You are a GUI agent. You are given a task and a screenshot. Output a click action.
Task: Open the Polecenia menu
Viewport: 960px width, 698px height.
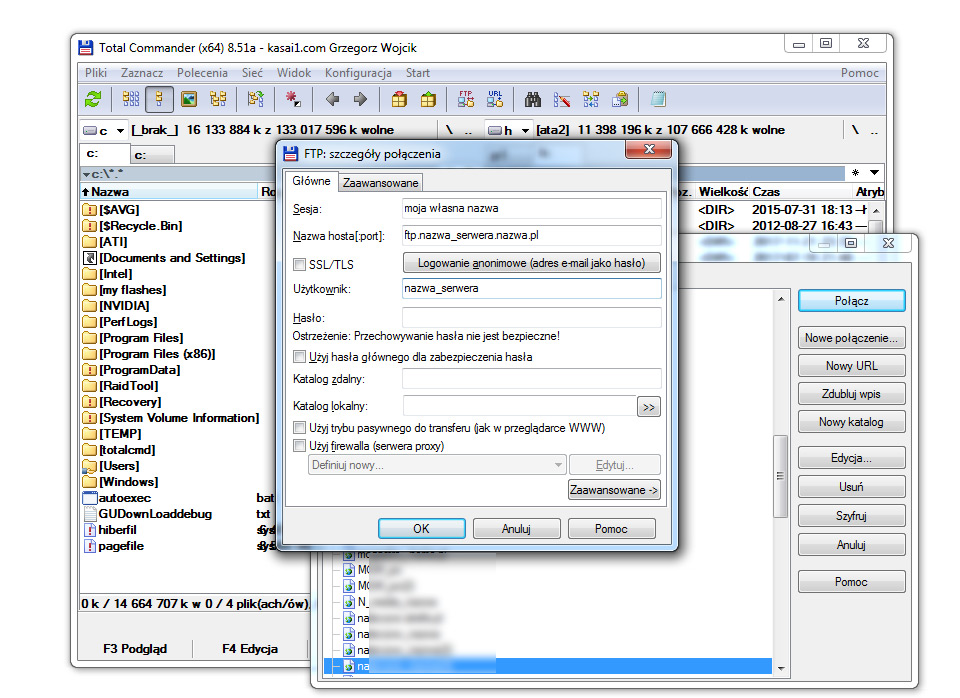click(x=203, y=73)
